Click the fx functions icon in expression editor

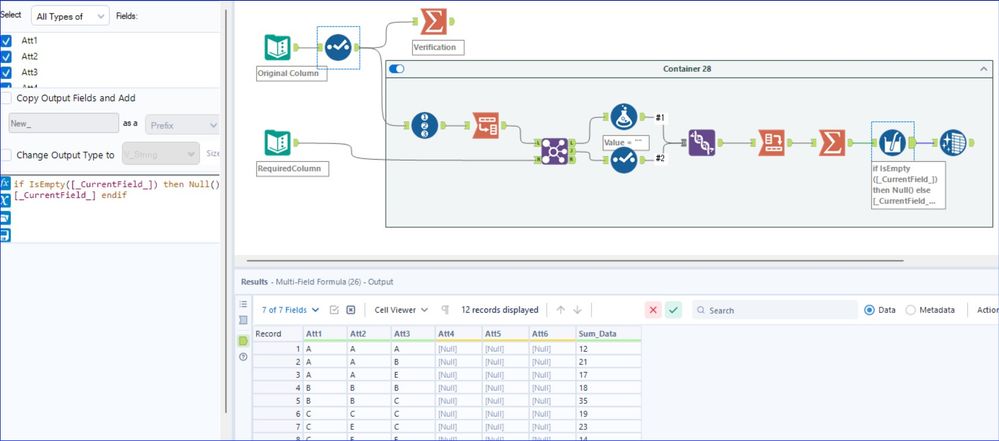5,184
